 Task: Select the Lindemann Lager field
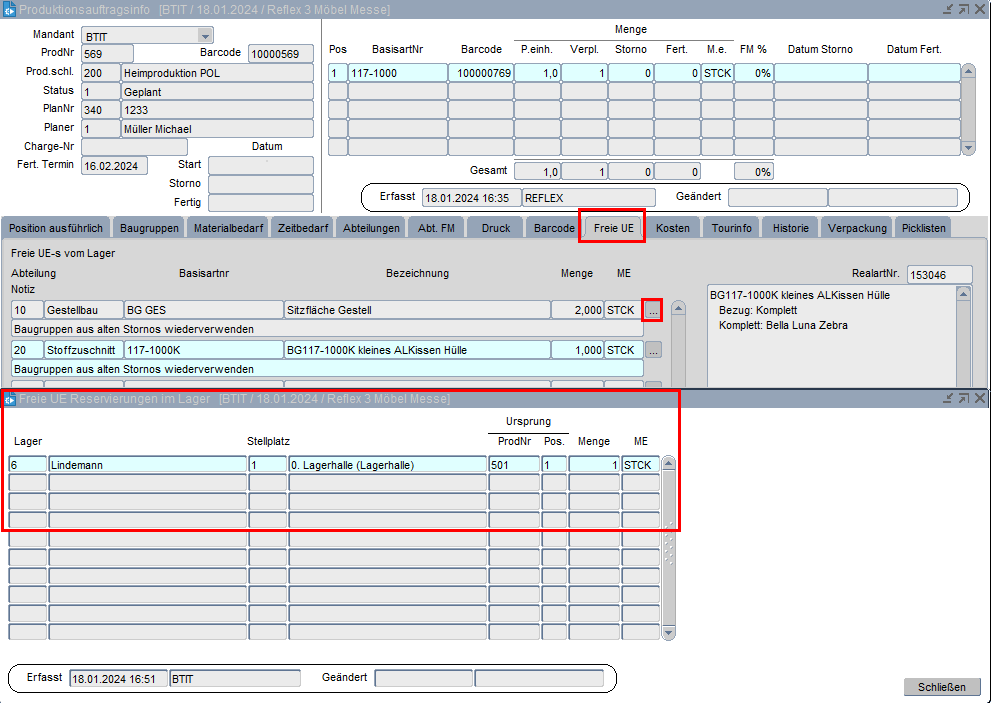(x=147, y=465)
